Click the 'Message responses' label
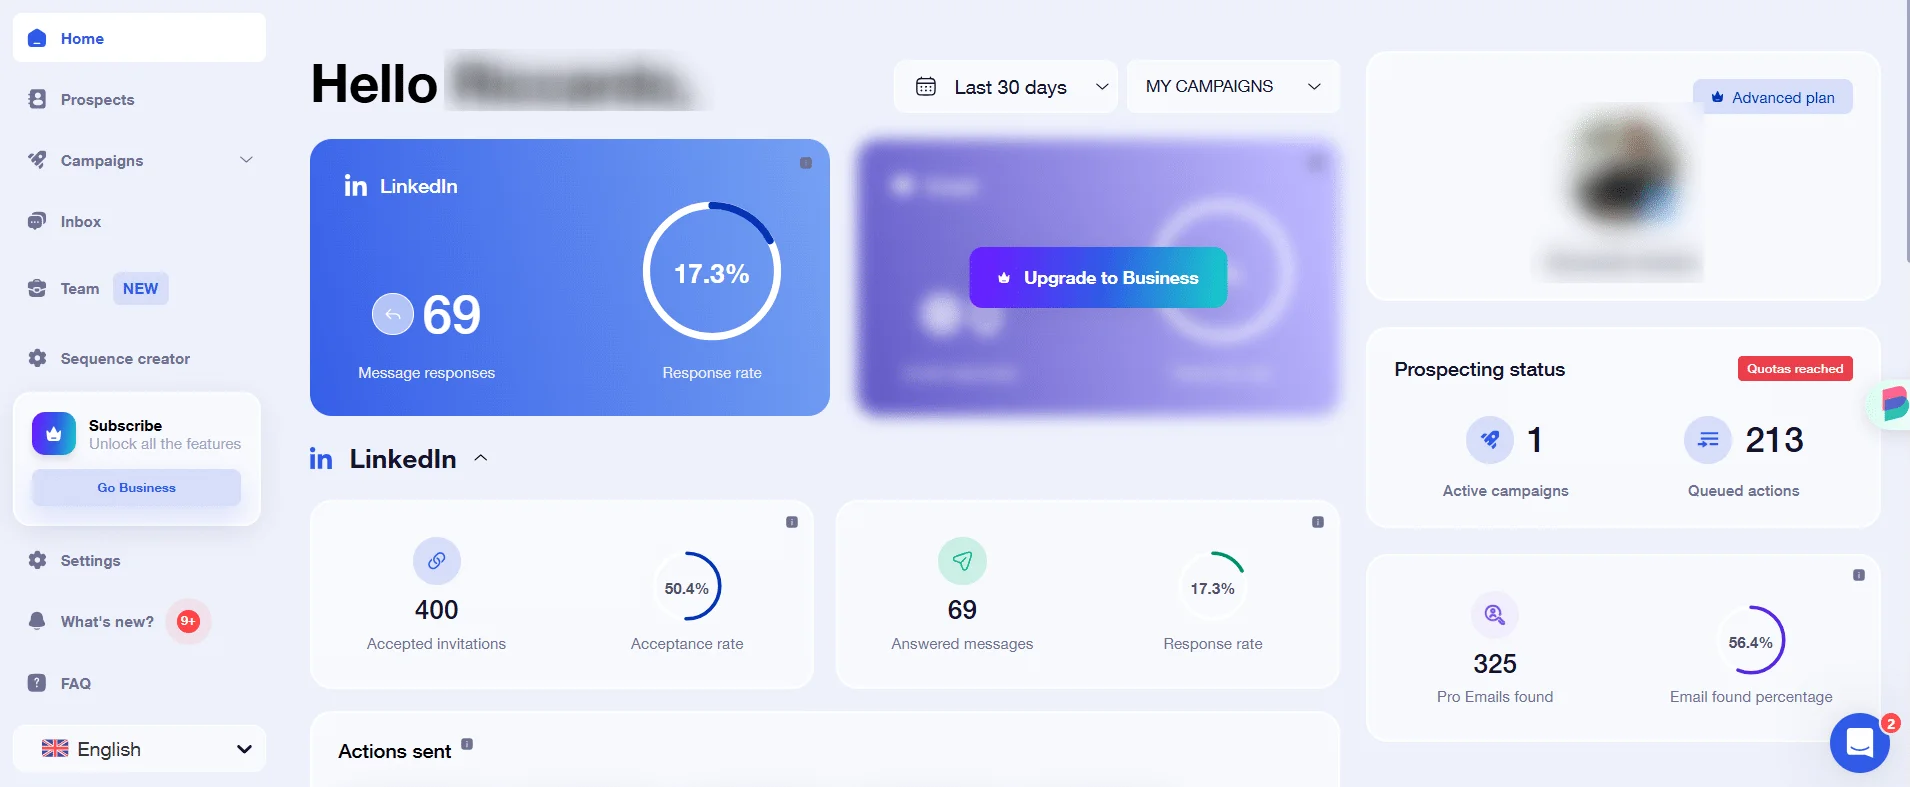This screenshot has height=787, width=1910. coord(427,372)
